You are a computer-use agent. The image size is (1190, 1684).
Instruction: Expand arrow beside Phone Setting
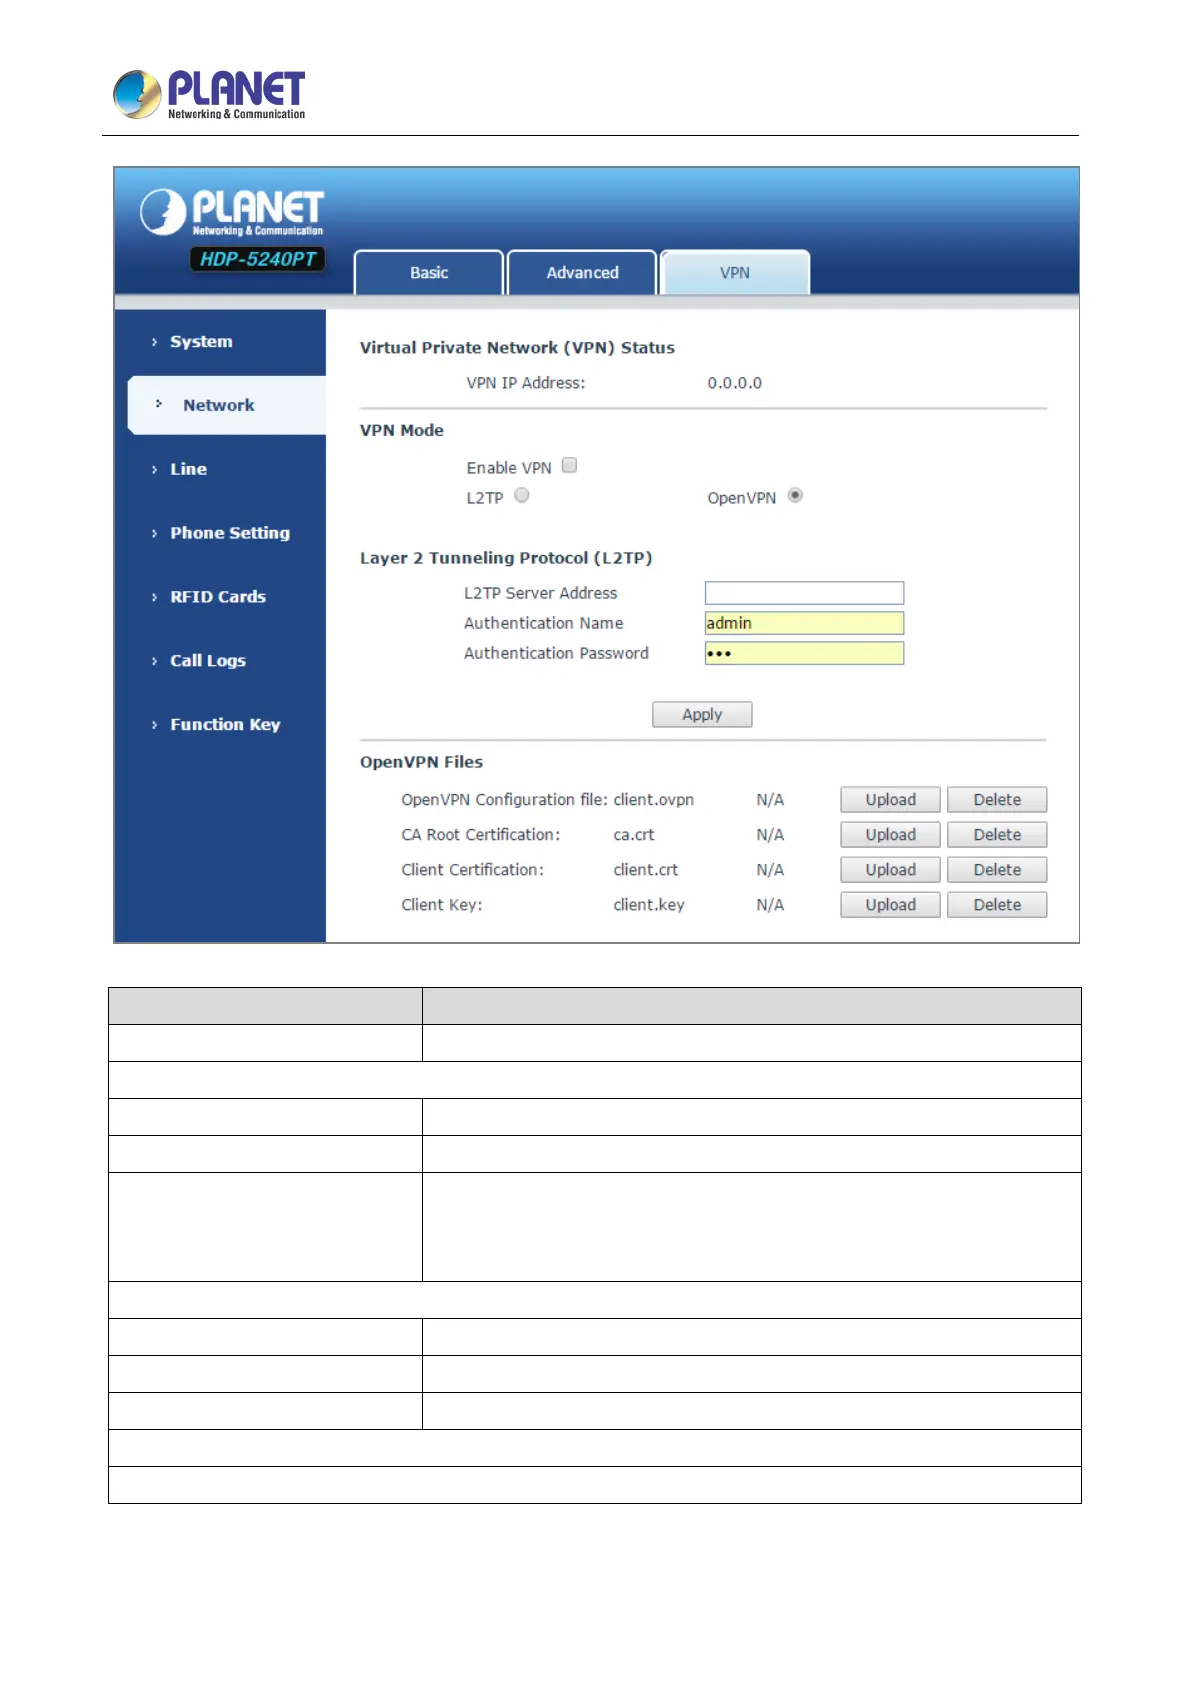pos(154,533)
